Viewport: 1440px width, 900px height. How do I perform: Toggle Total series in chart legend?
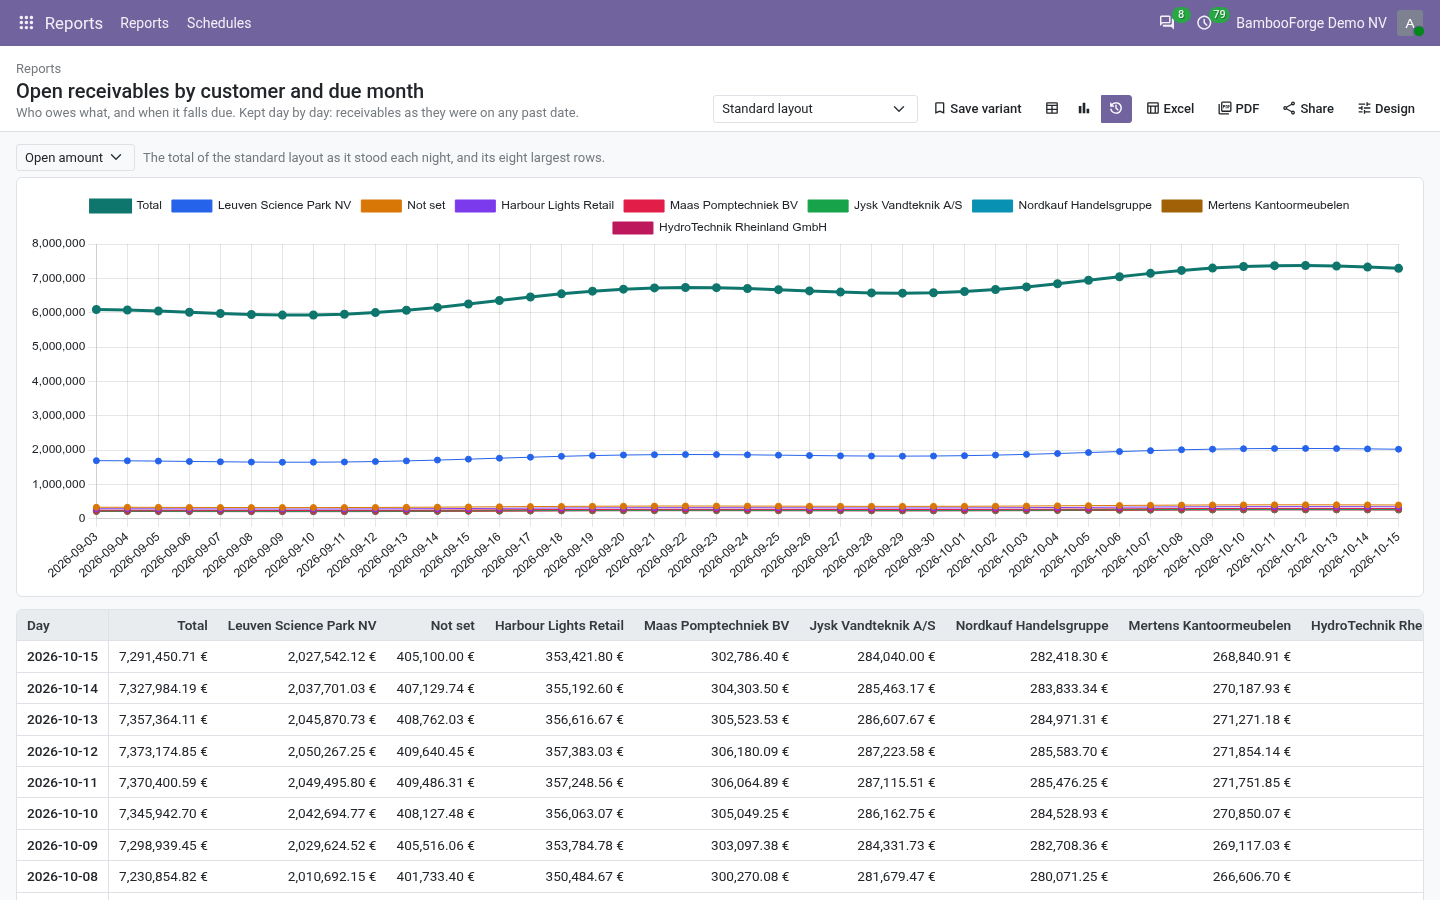pos(125,205)
